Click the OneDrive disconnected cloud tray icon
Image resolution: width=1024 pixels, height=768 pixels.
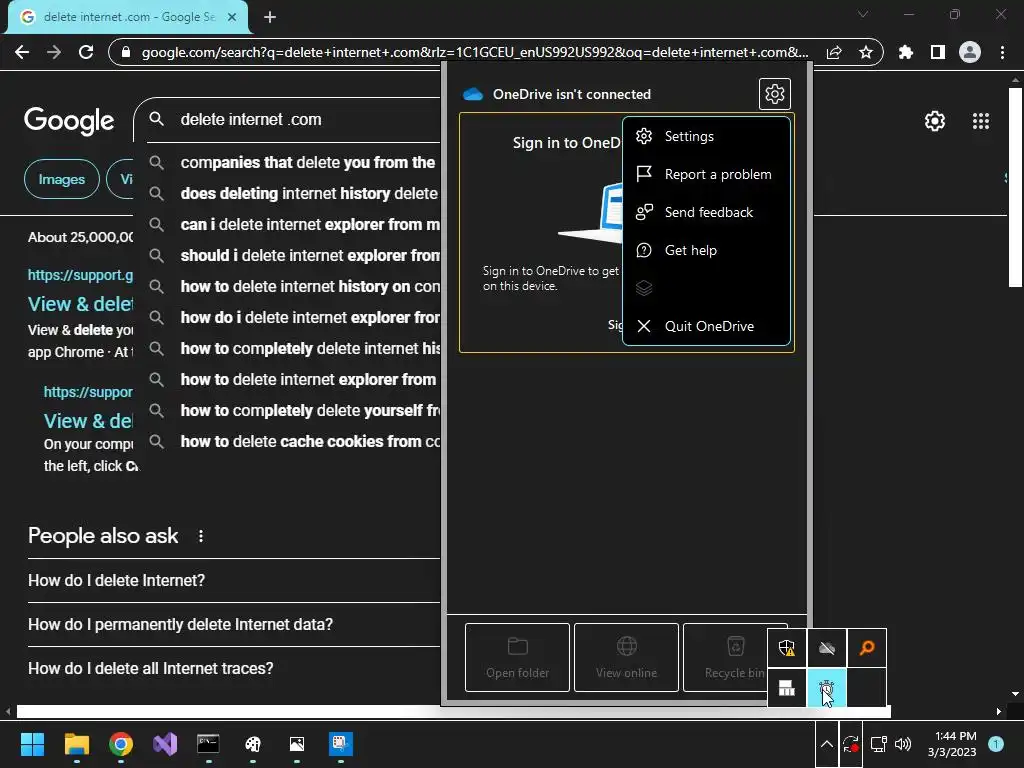click(x=827, y=648)
